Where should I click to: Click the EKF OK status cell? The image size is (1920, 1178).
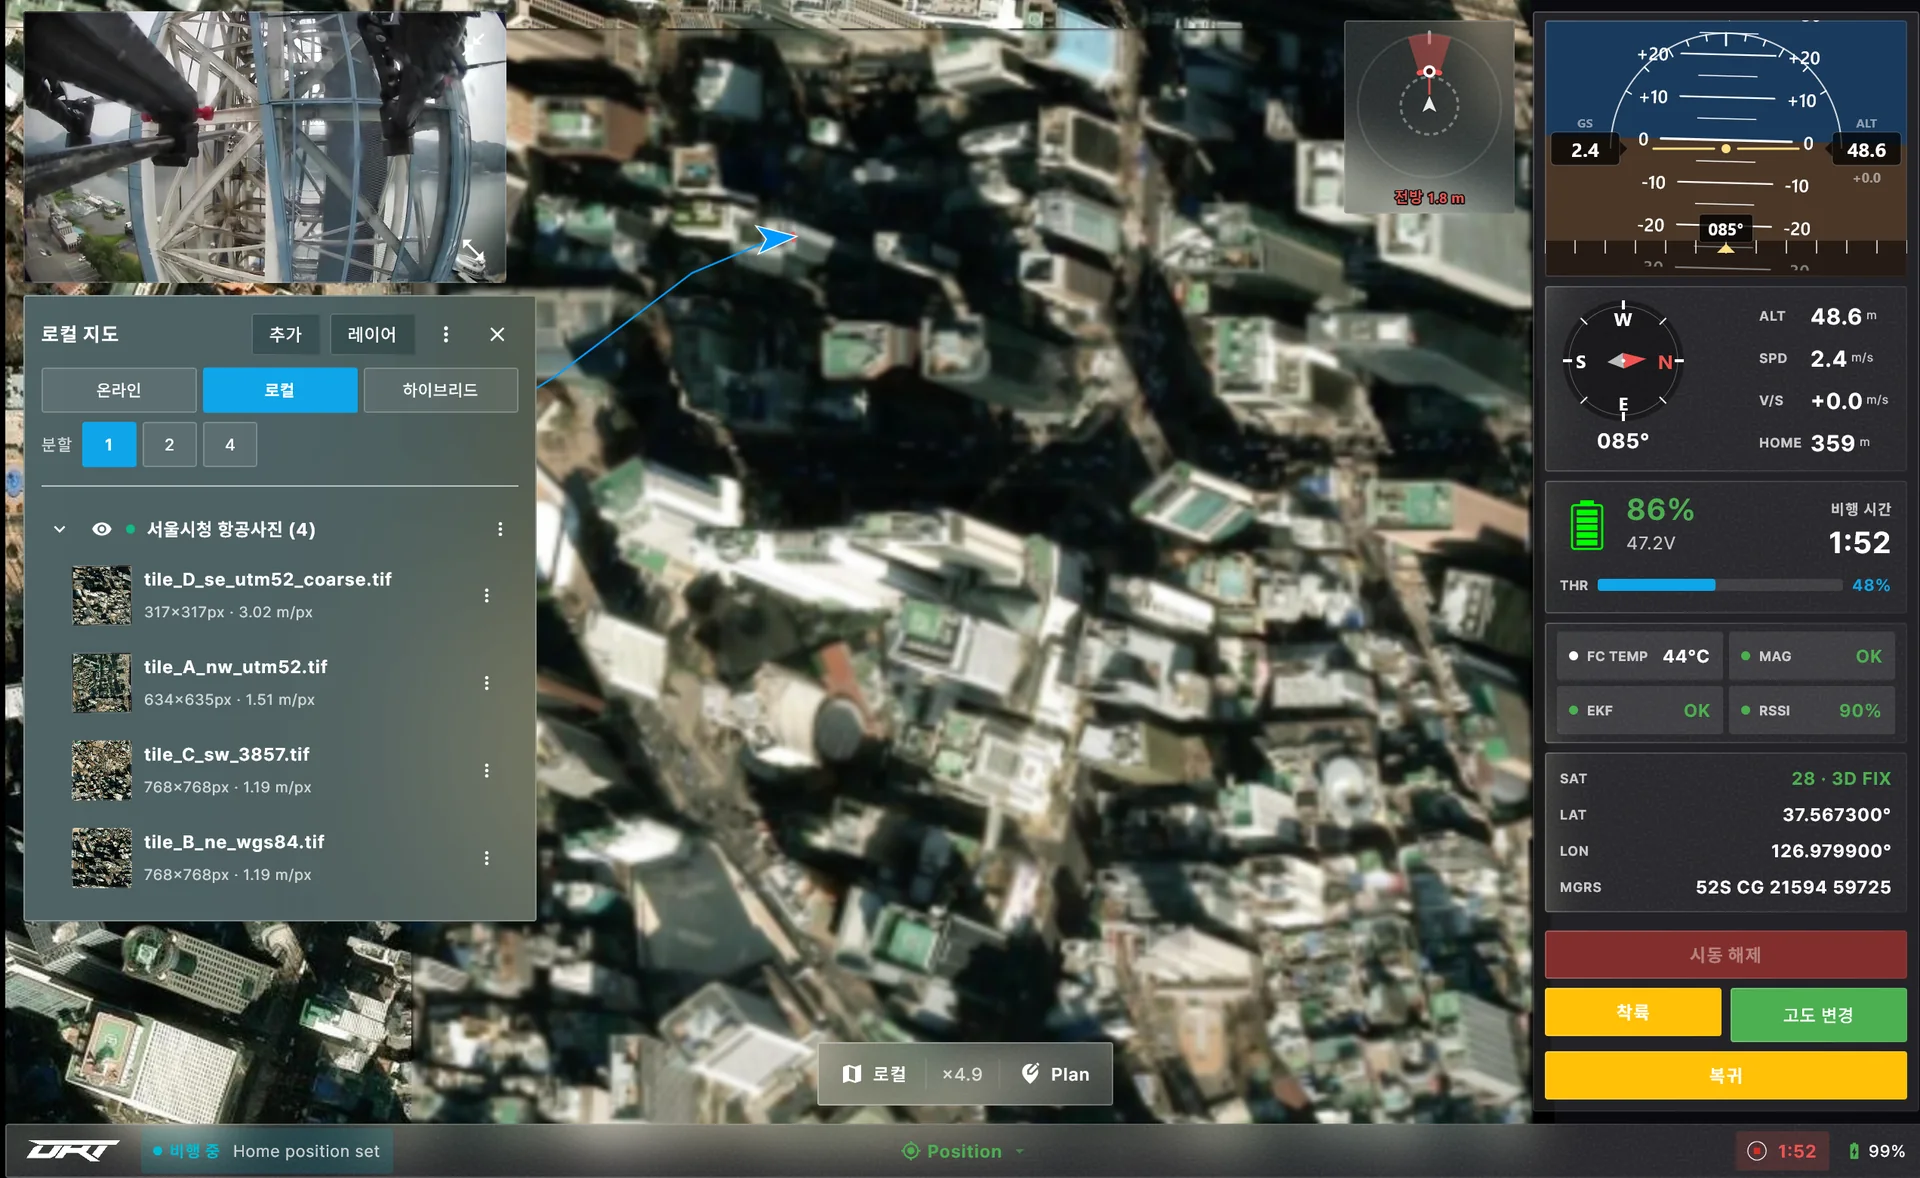(x=1640, y=710)
